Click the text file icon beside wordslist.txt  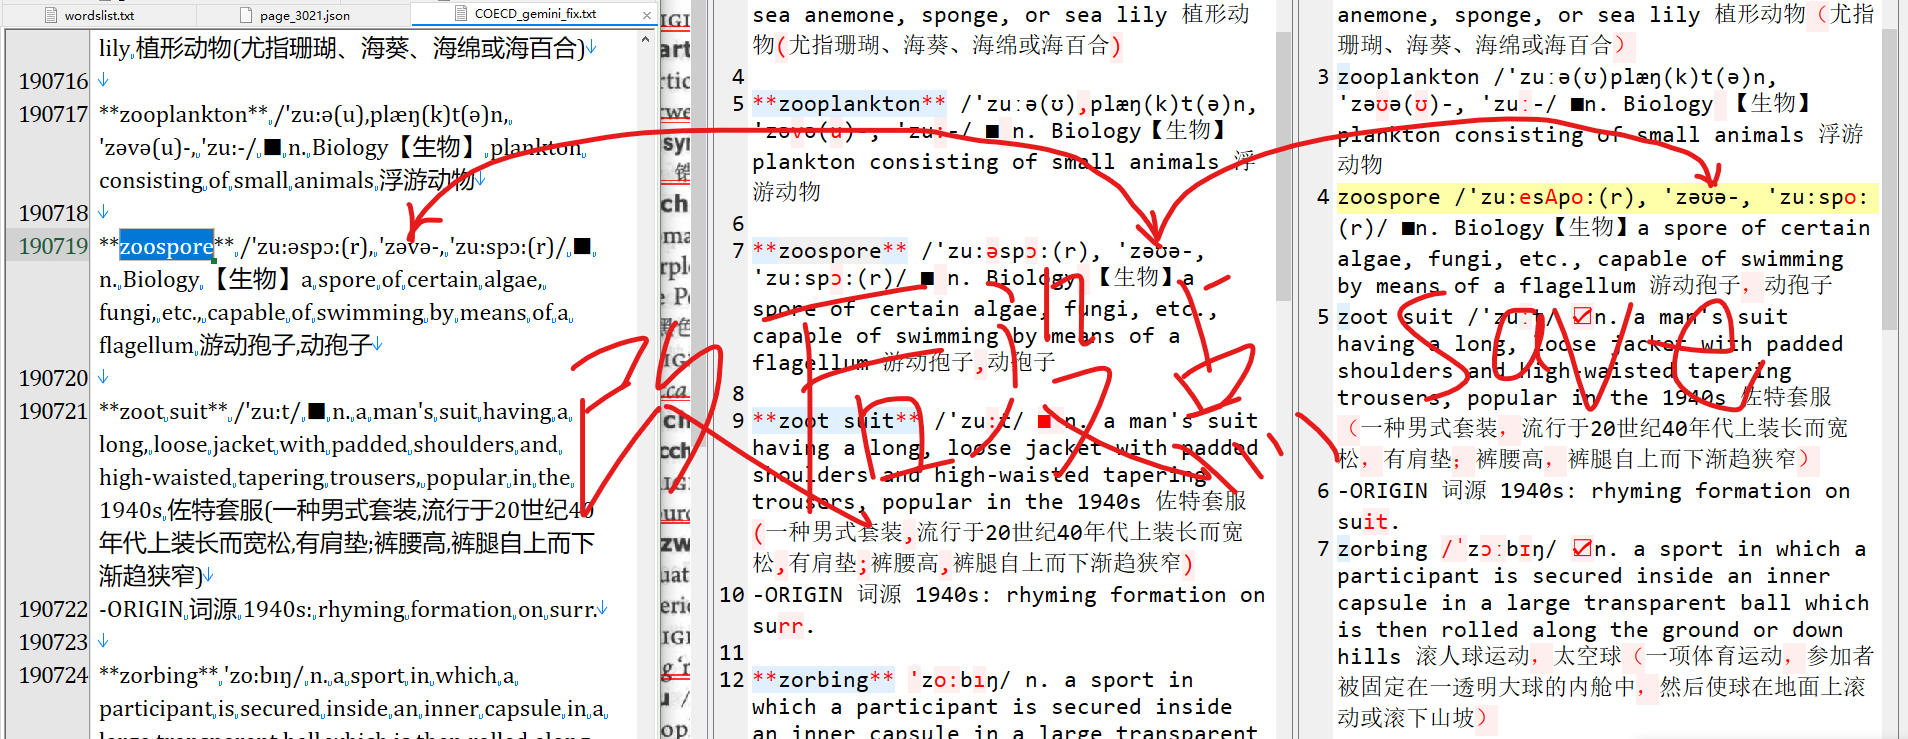pos(51,15)
